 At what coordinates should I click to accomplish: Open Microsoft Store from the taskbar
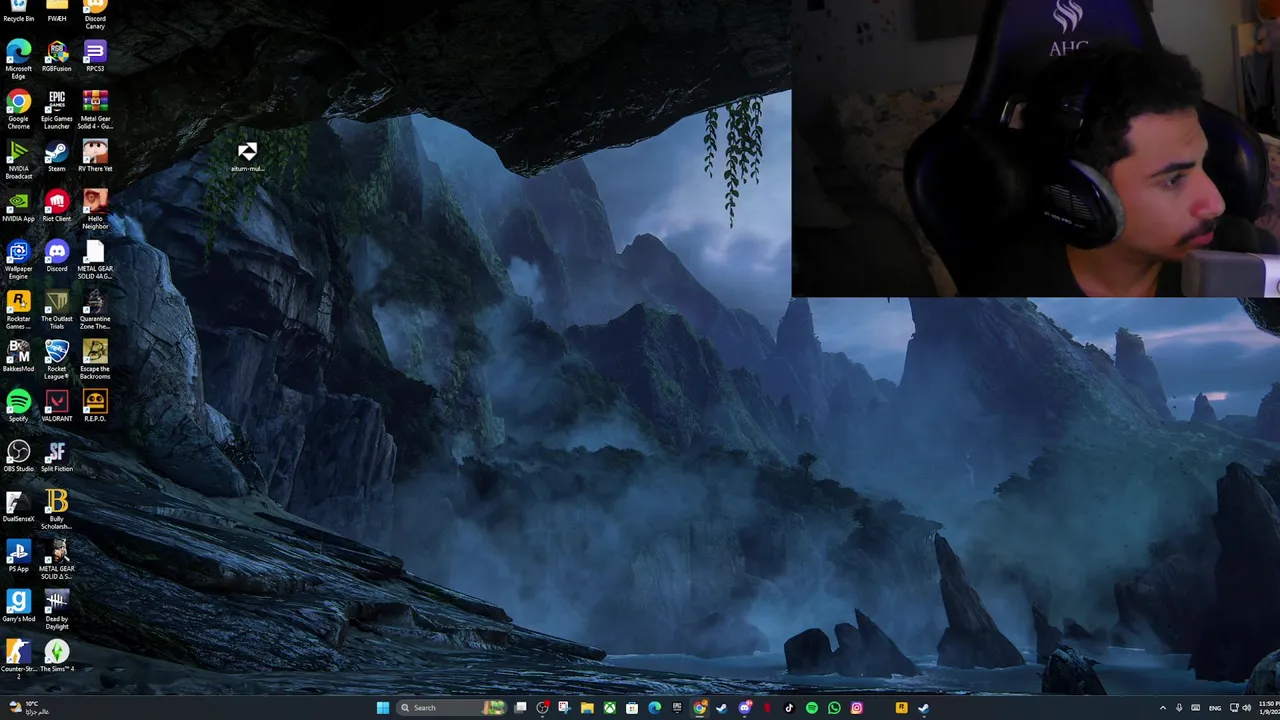pyautogui.click(x=632, y=708)
